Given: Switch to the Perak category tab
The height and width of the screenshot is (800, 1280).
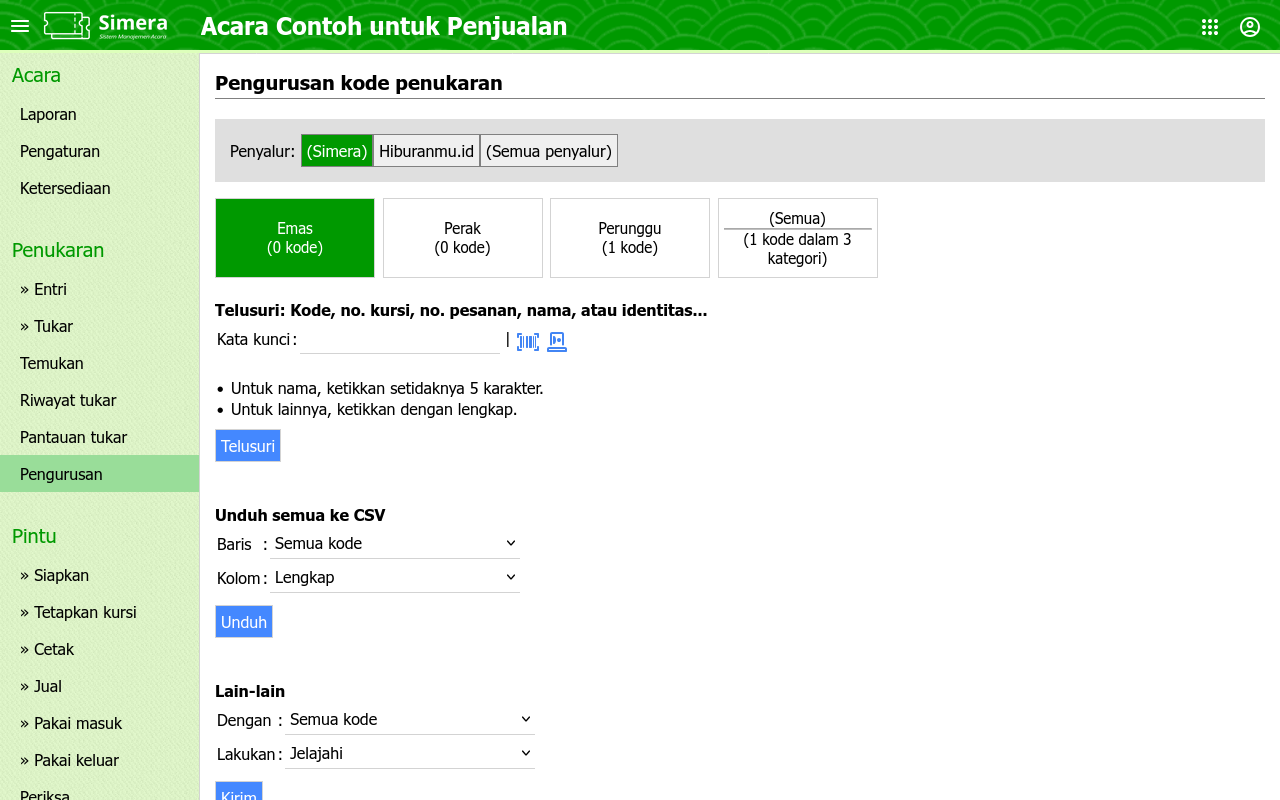Looking at the screenshot, I should [463, 238].
